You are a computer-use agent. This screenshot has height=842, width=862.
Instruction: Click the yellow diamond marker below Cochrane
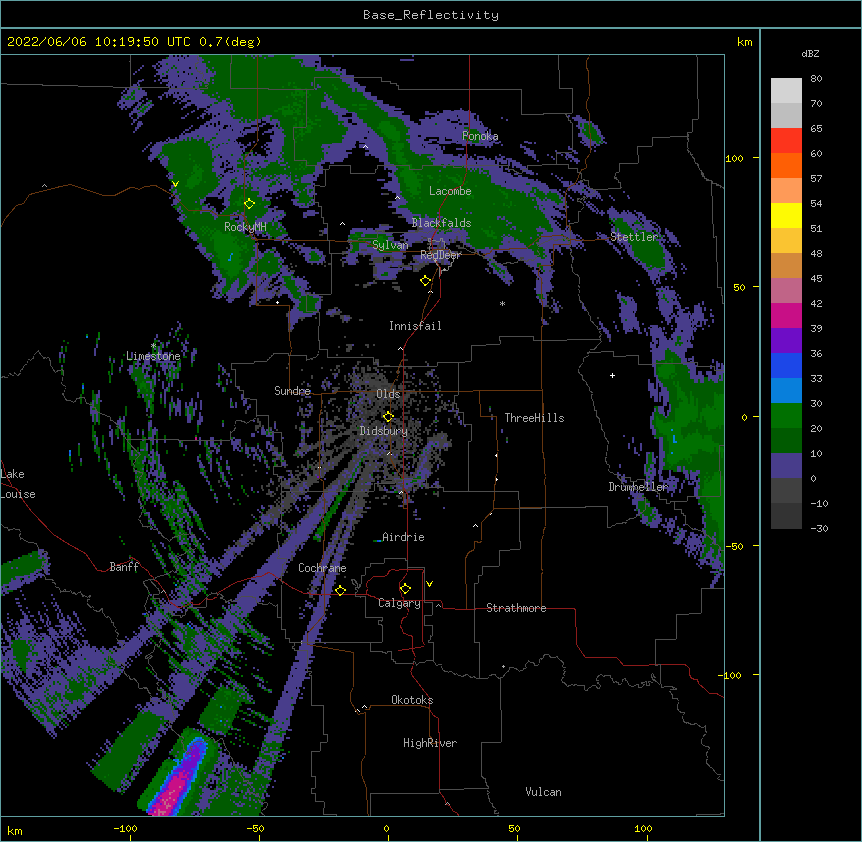(340, 590)
